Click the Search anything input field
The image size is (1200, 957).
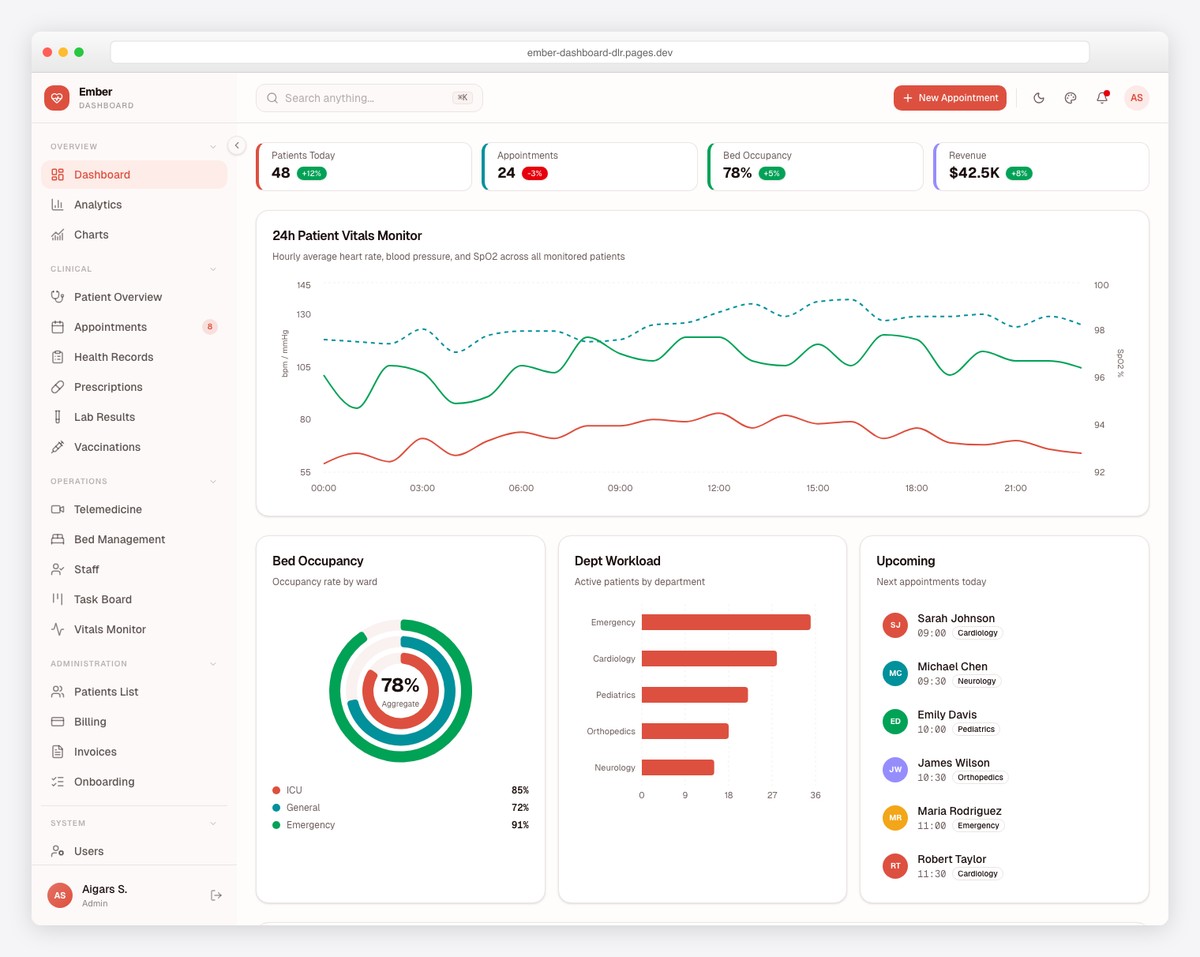[368, 98]
